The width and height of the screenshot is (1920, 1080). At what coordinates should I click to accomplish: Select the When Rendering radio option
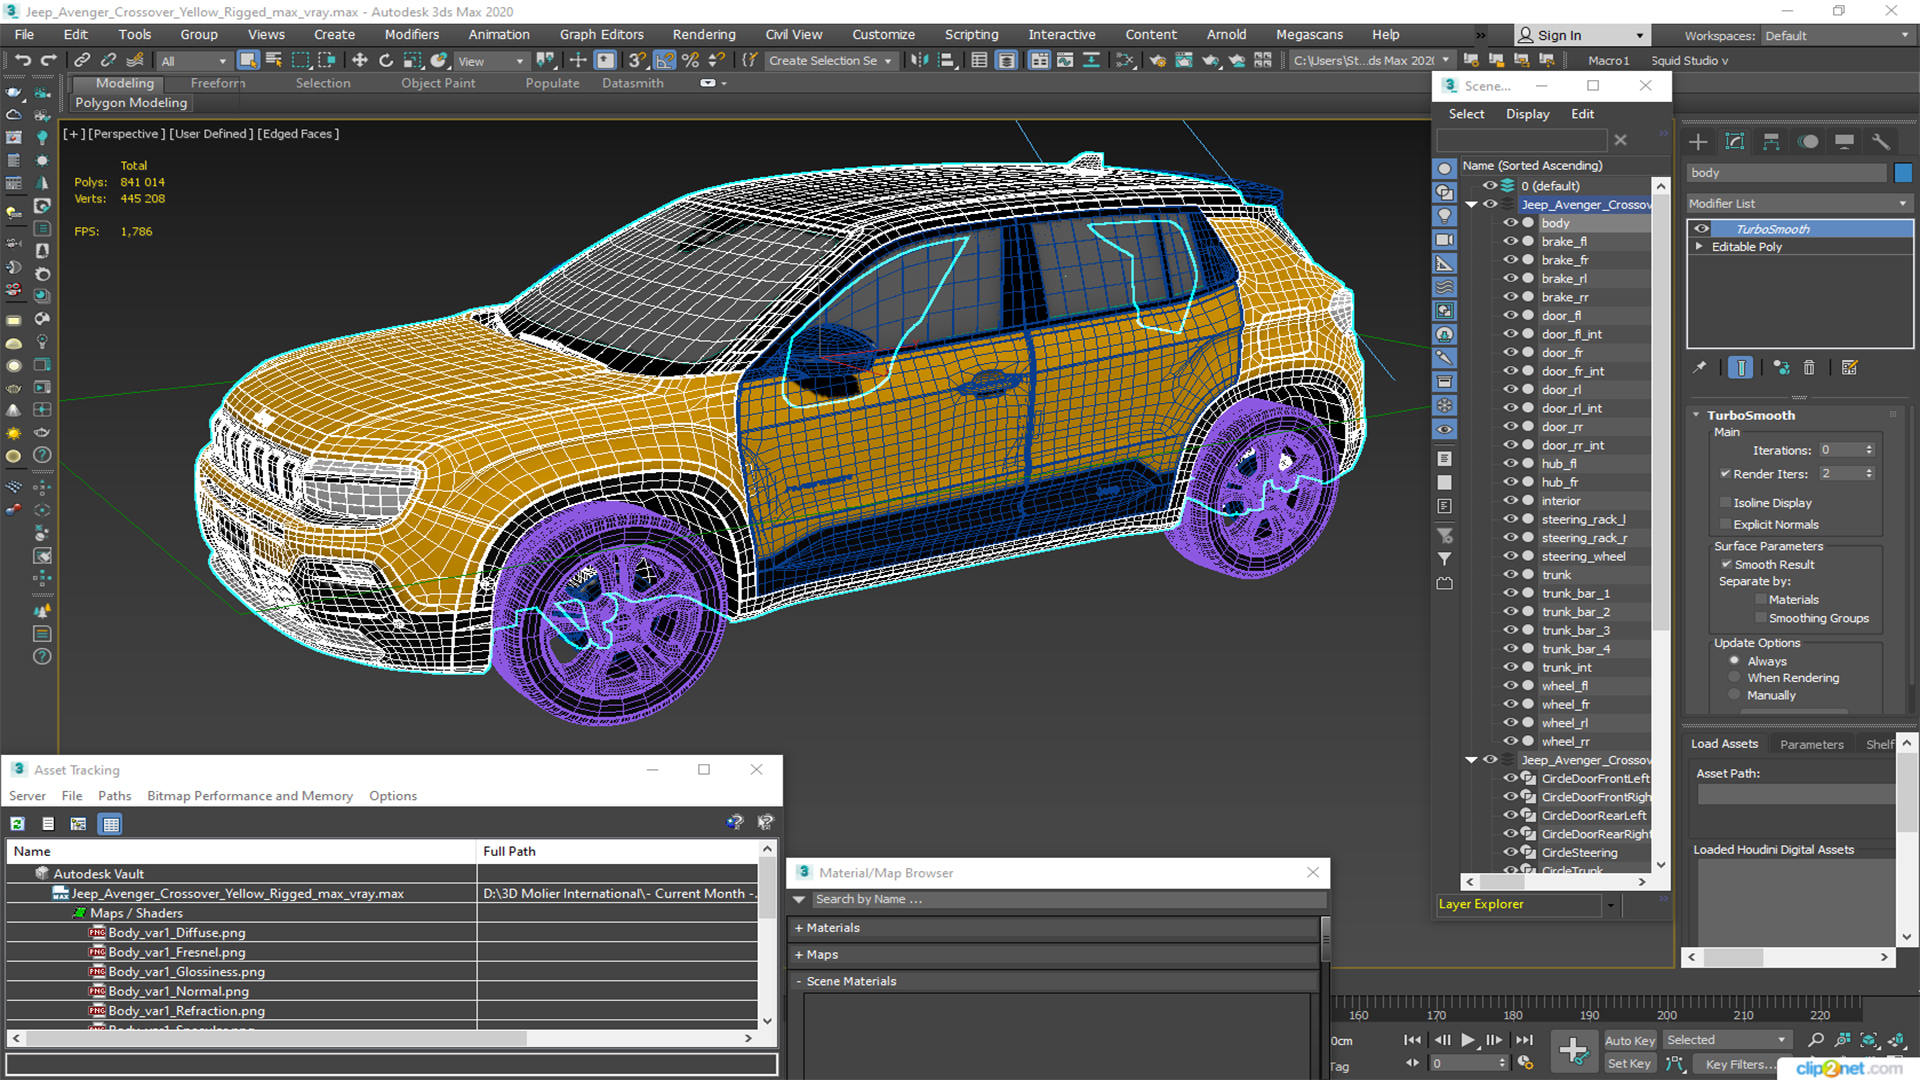point(1735,678)
